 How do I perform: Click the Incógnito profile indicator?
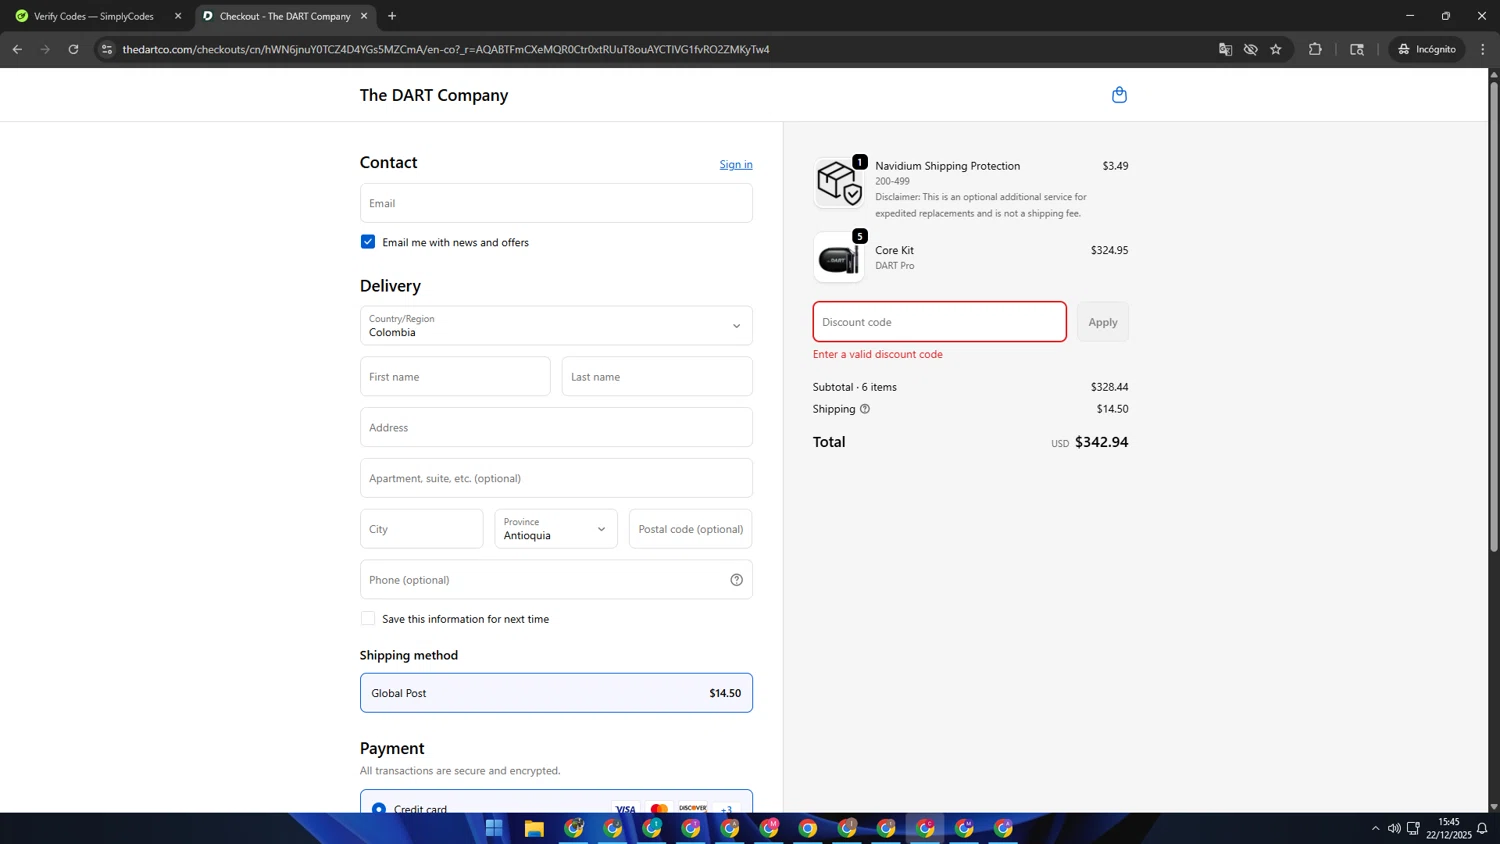point(1427,49)
